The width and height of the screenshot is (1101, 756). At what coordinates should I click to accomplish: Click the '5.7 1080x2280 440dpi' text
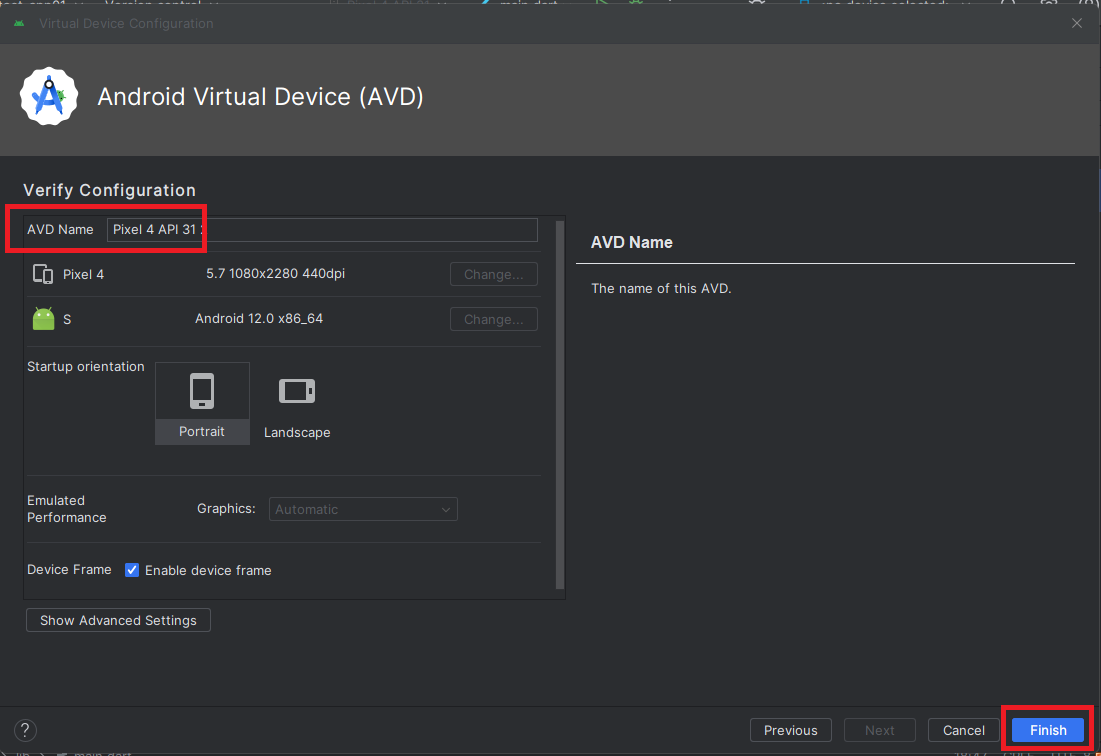tap(275, 274)
